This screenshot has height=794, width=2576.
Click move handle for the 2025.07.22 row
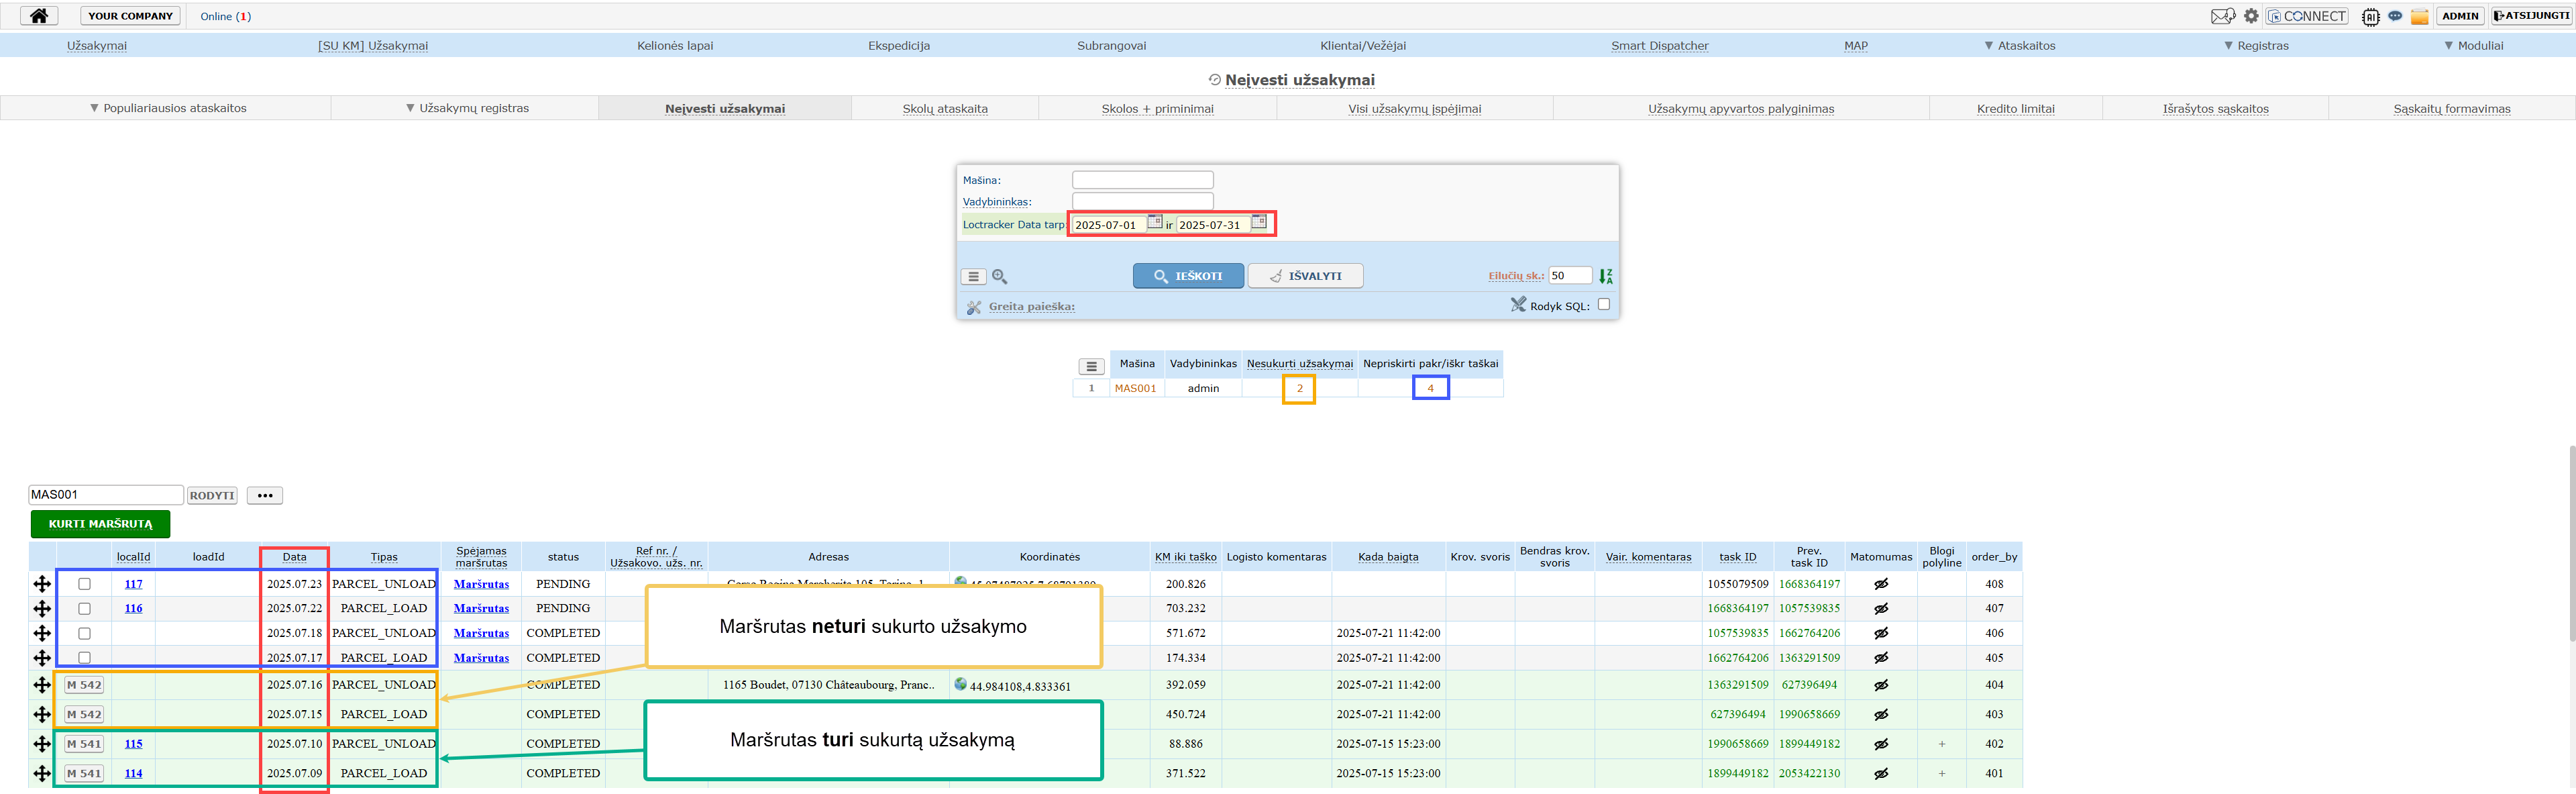pyautogui.click(x=42, y=608)
